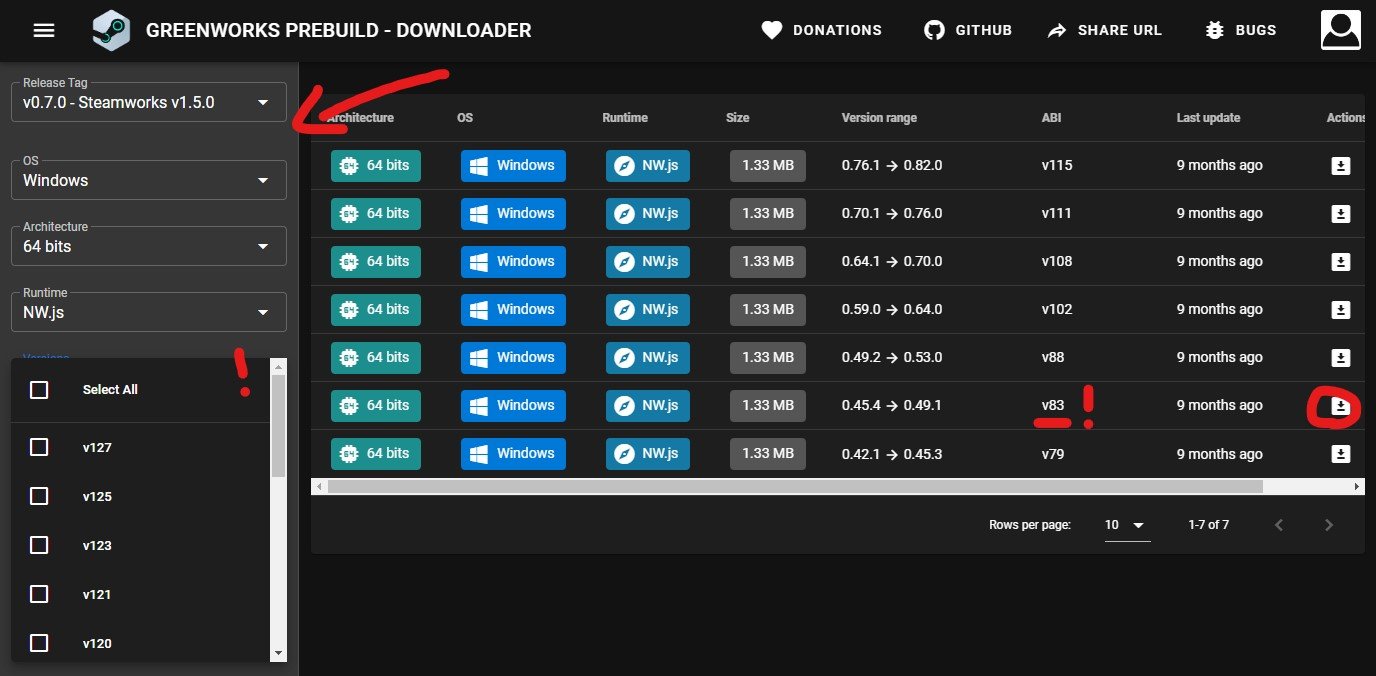Screen dimensions: 1376x676
Task: Check the v120 version checkbox
Action: pos(39,643)
